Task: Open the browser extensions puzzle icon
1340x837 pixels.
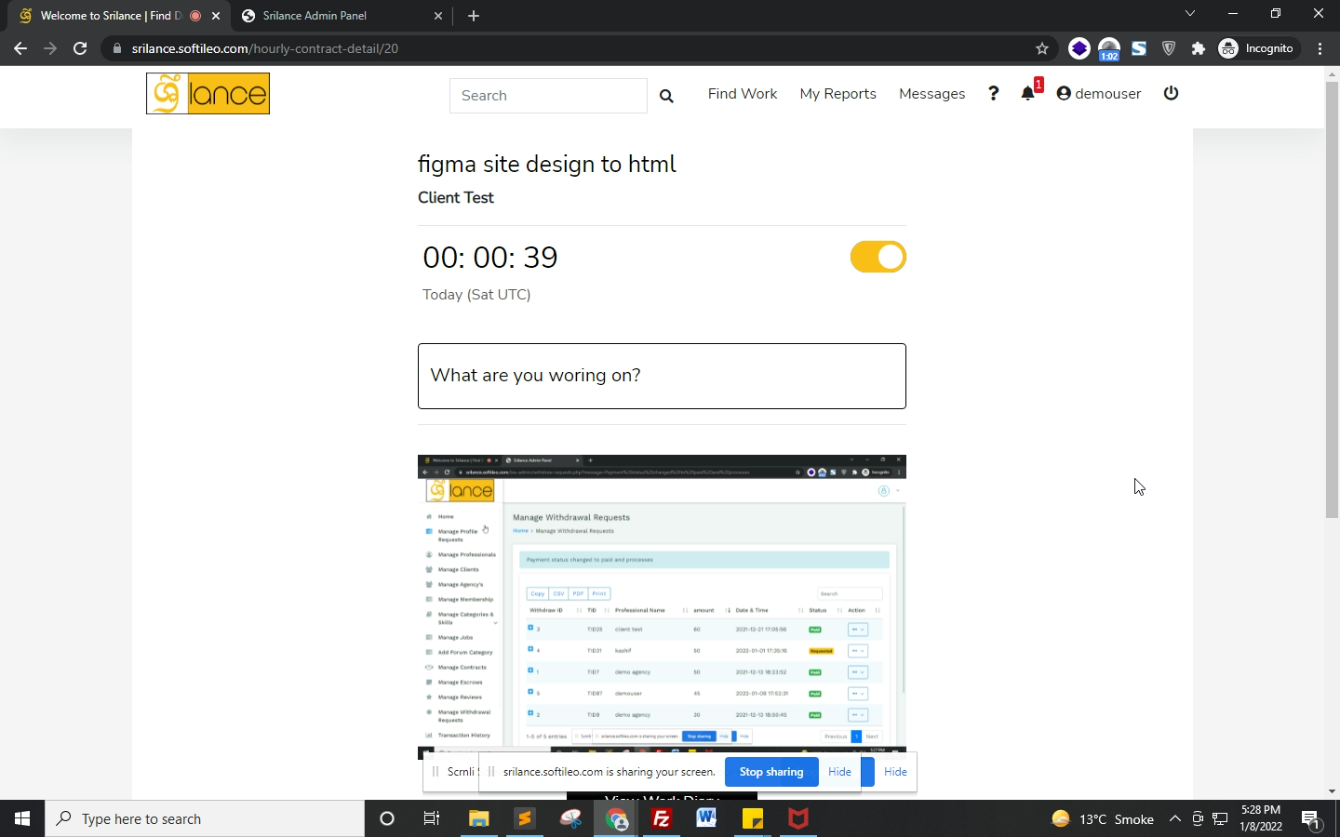Action: point(1198,48)
